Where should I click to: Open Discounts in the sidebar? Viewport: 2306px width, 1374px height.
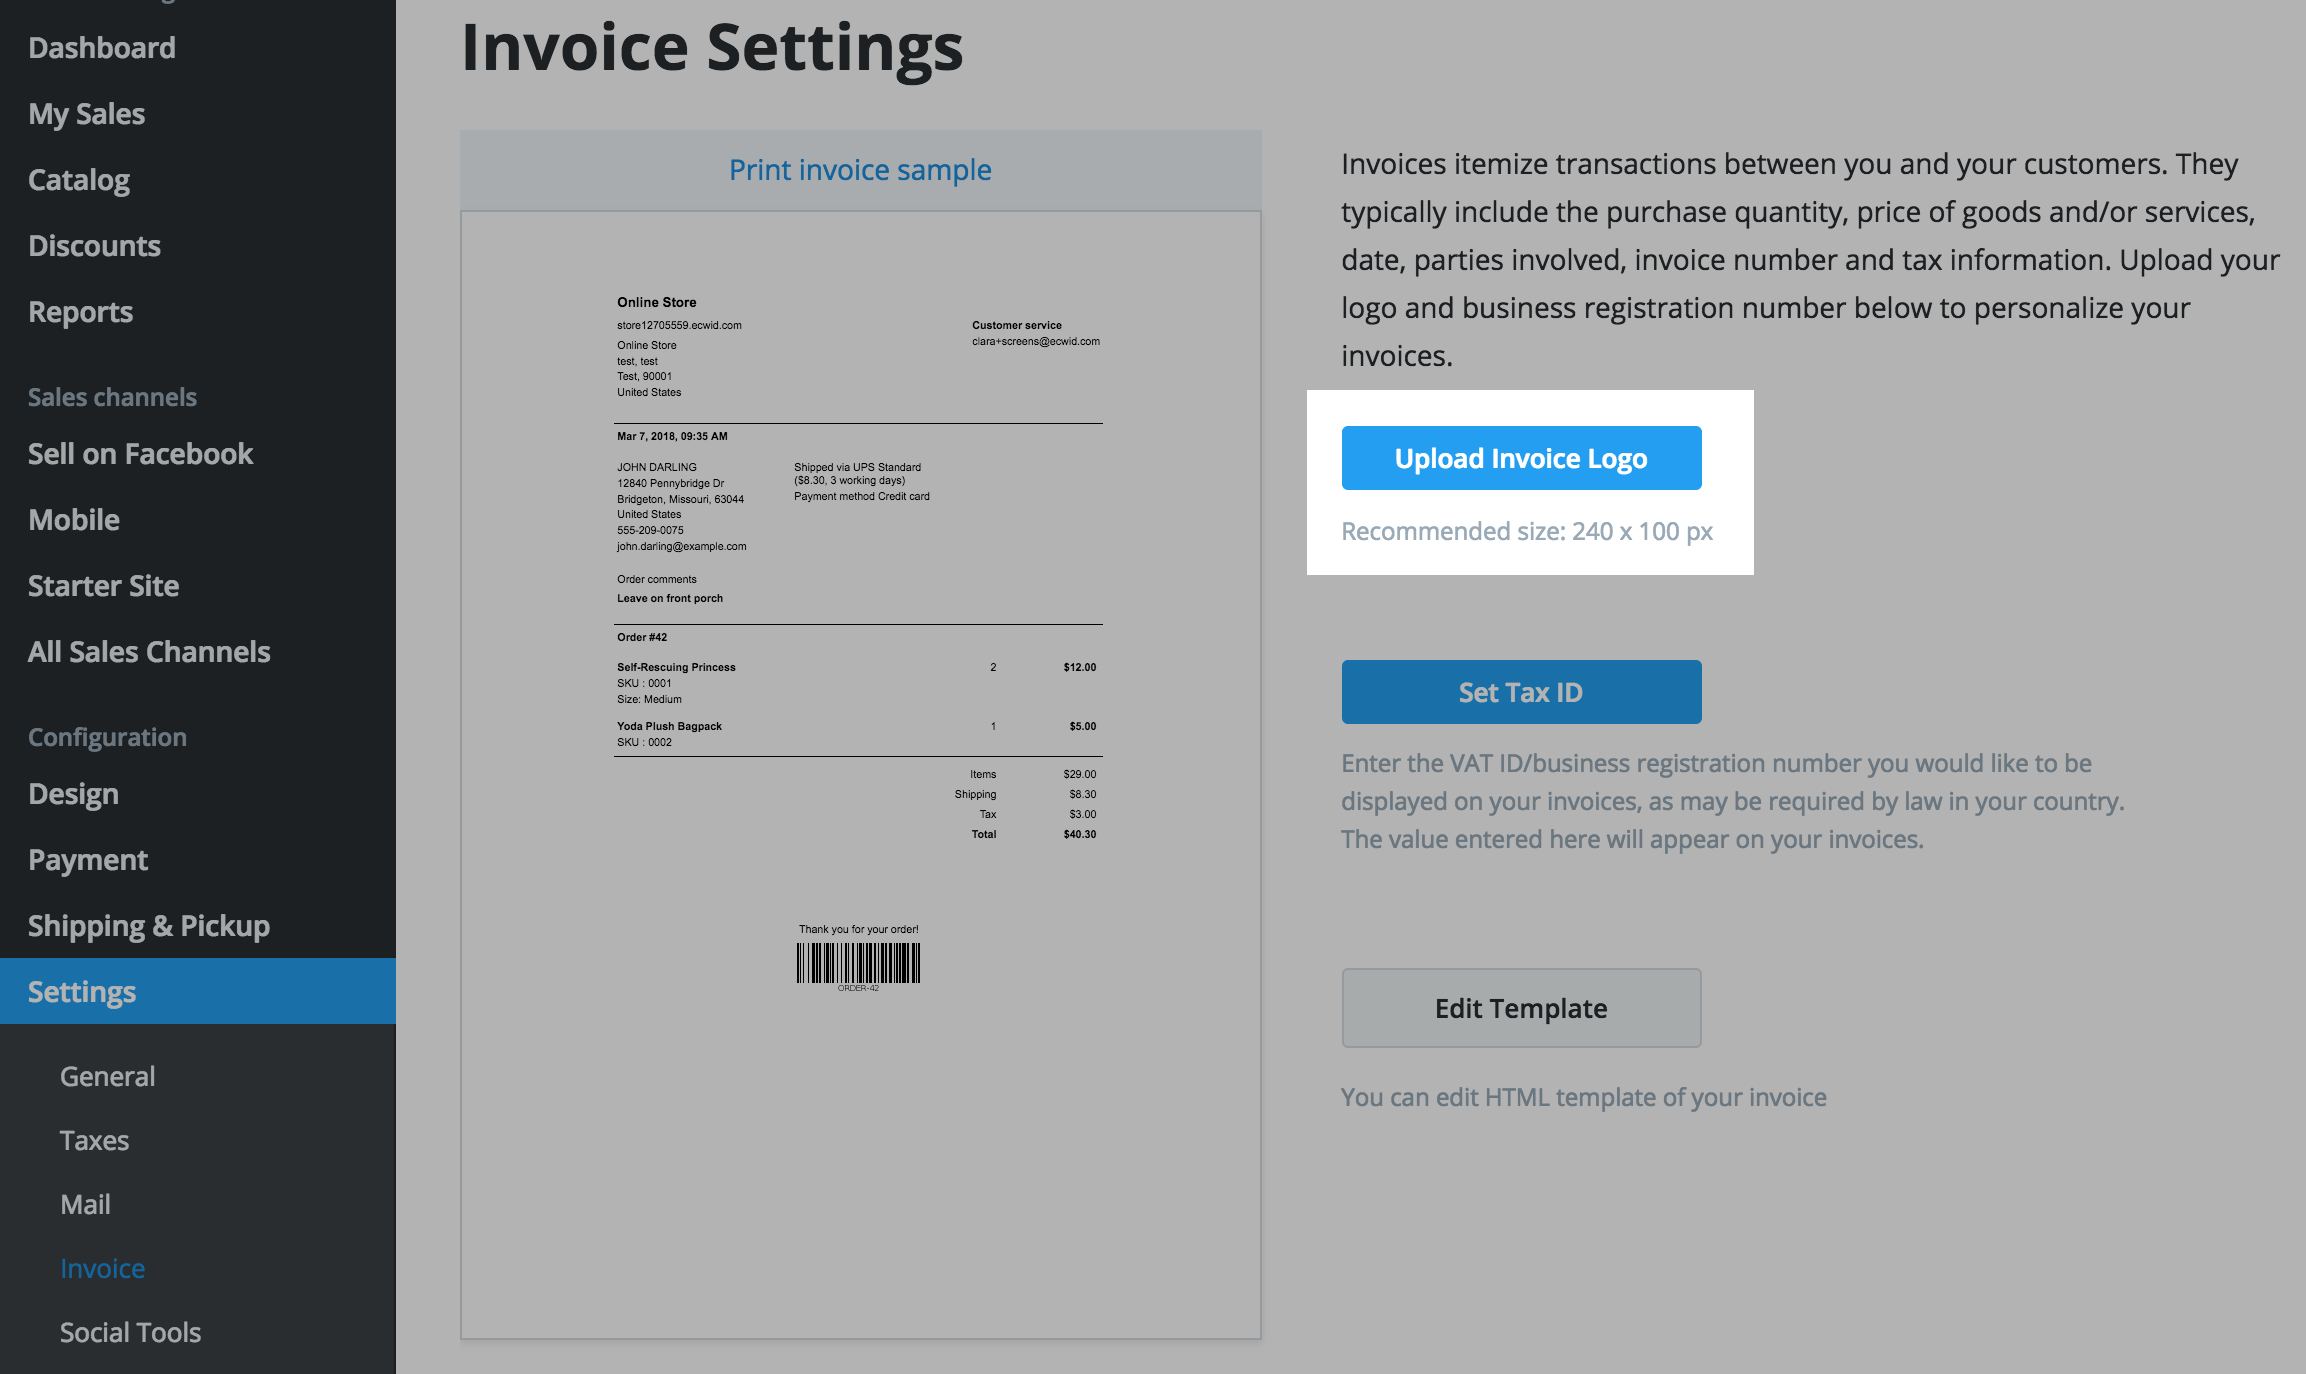tap(95, 246)
